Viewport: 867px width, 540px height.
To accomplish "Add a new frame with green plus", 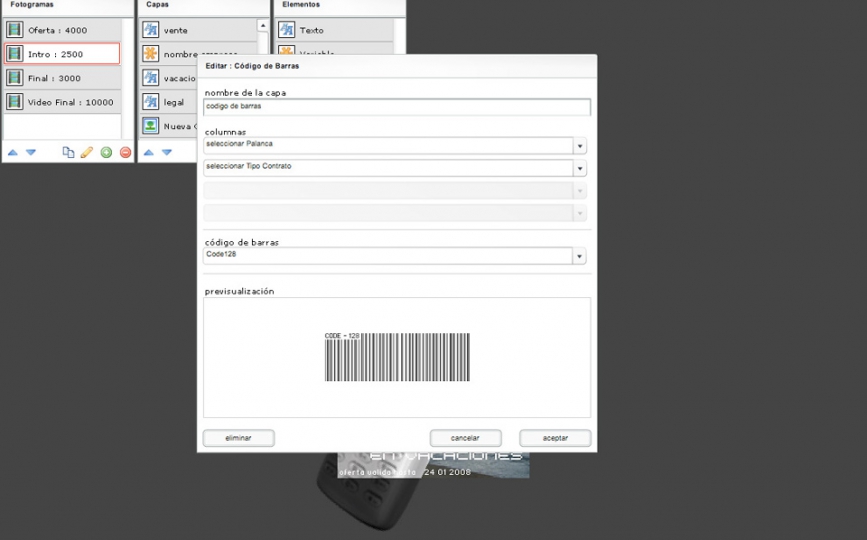I will tap(106, 153).
